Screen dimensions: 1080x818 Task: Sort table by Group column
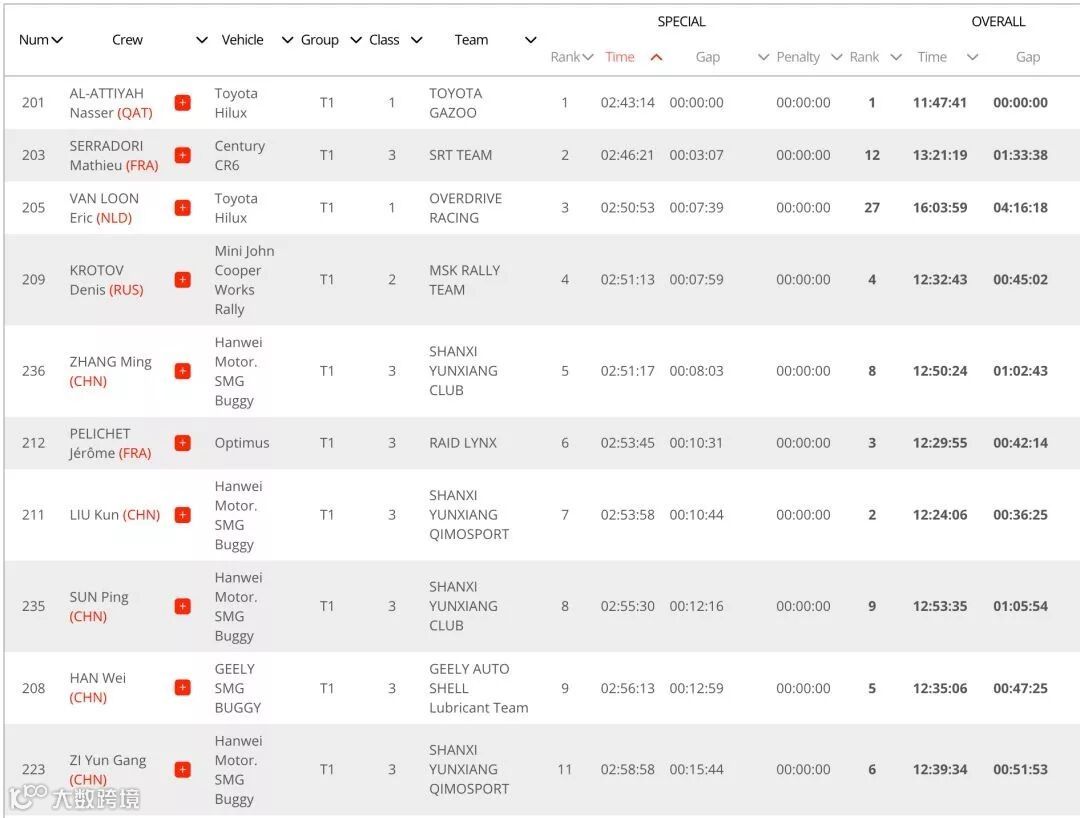356,40
